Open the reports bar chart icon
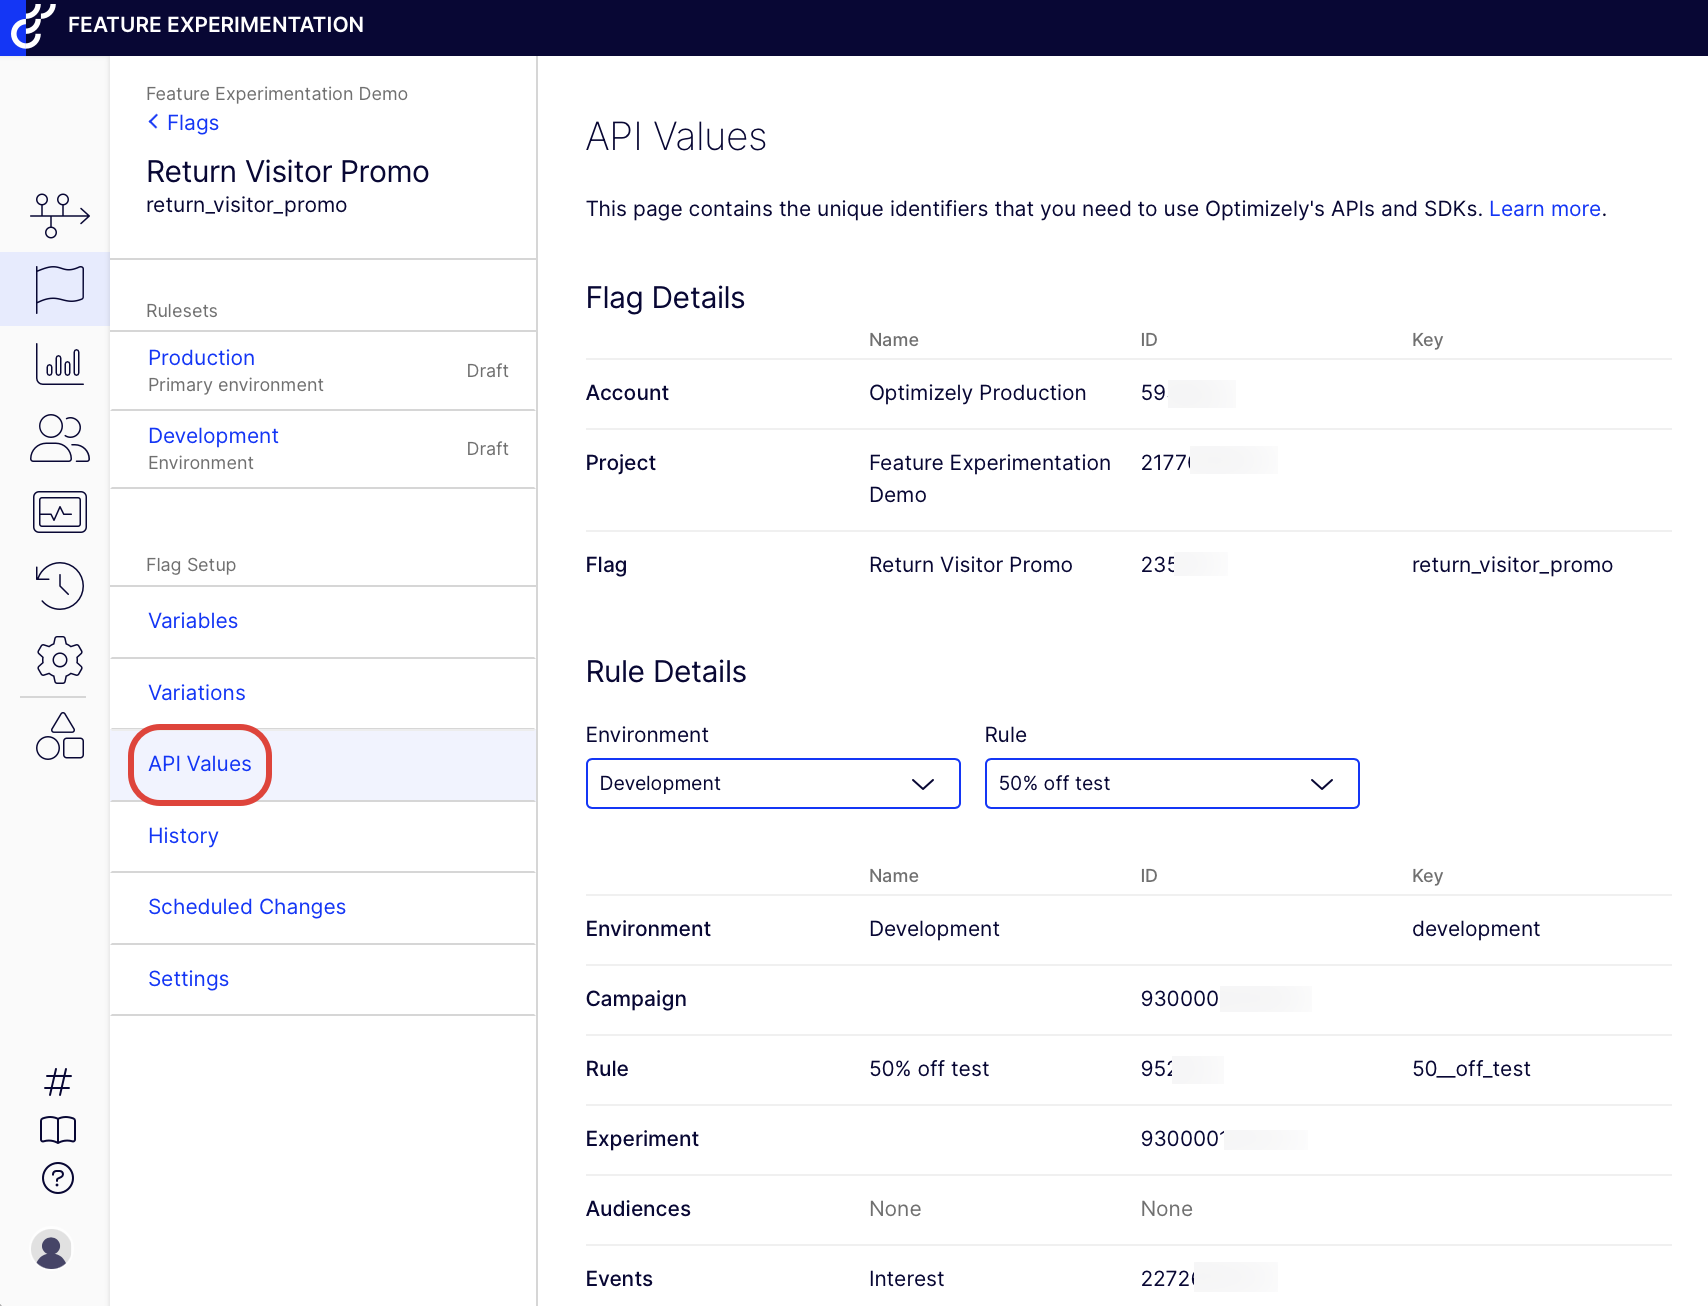Screen dimensions: 1708x1306 coord(59,364)
